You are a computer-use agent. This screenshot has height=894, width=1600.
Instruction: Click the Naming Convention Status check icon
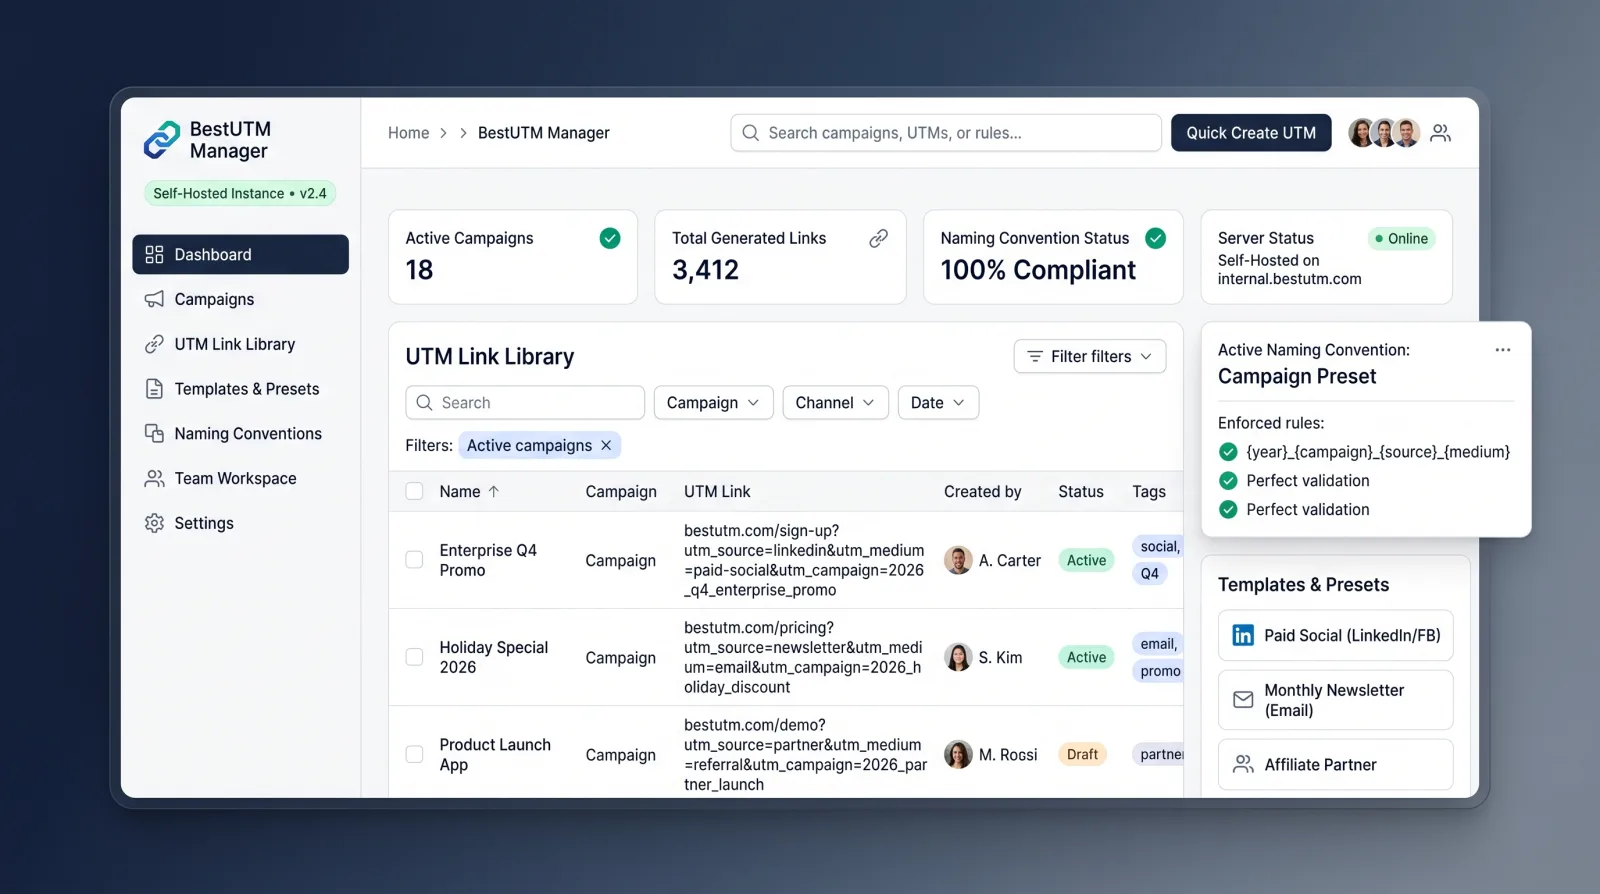[1155, 238]
